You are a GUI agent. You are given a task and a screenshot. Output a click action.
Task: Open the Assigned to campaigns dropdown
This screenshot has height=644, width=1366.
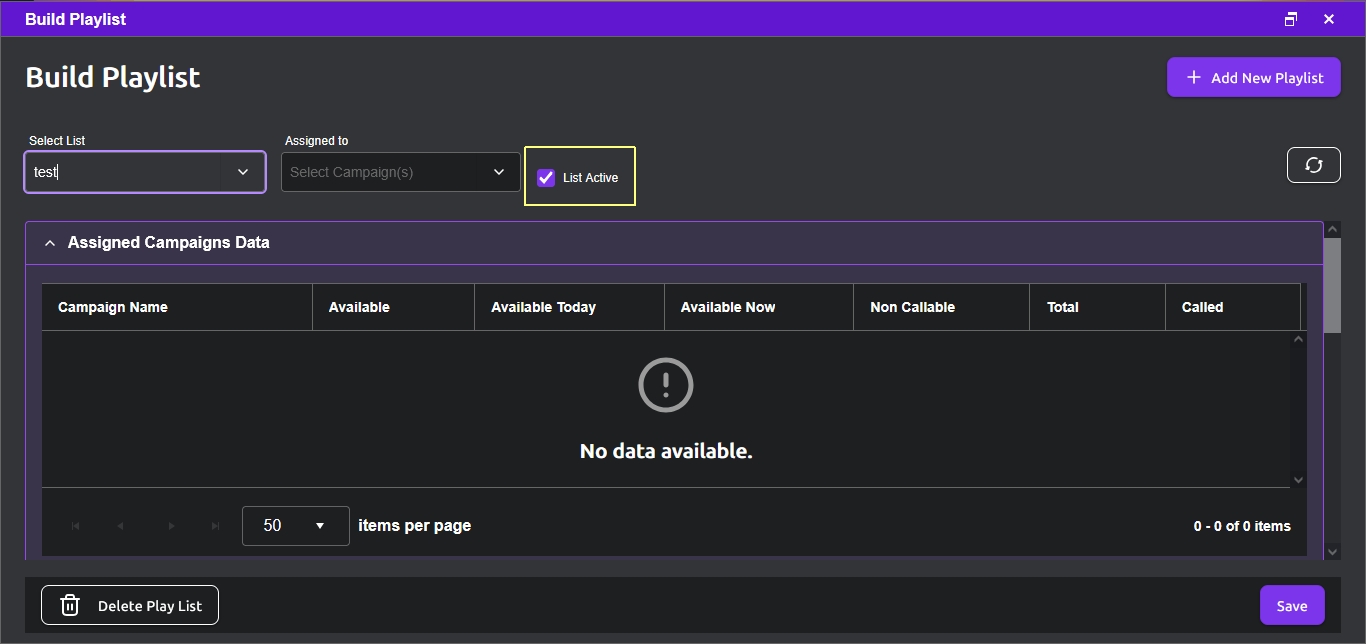[x=400, y=172]
